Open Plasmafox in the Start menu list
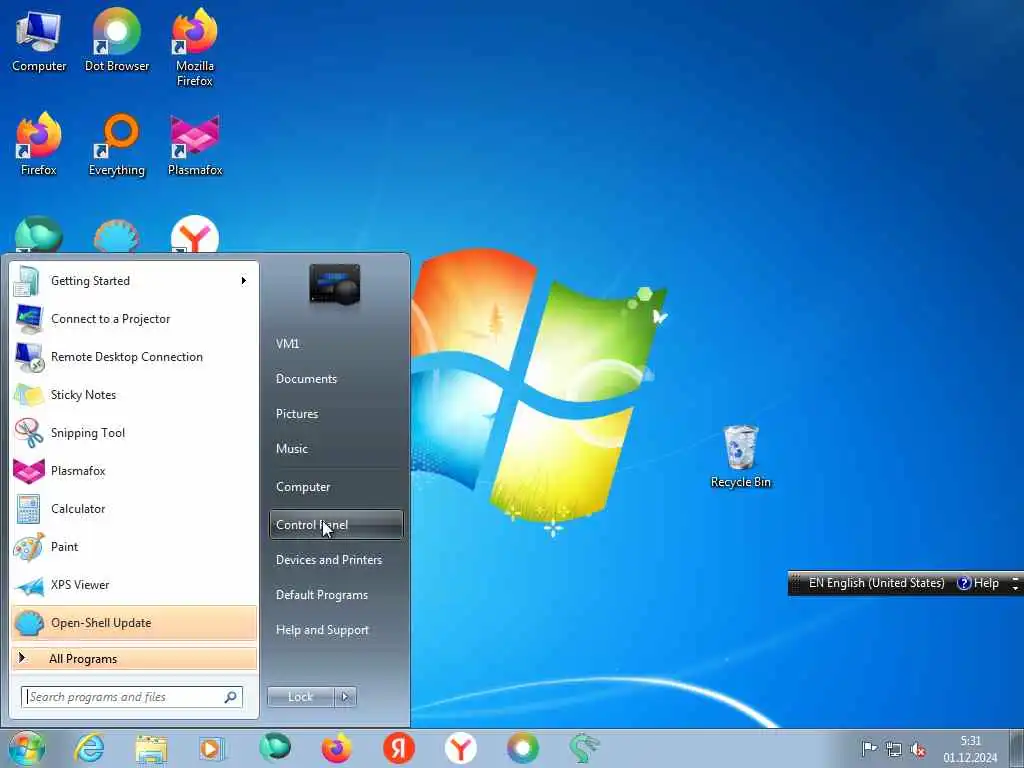Screen dimensions: 1024x768 pyautogui.click(x=134, y=471)
